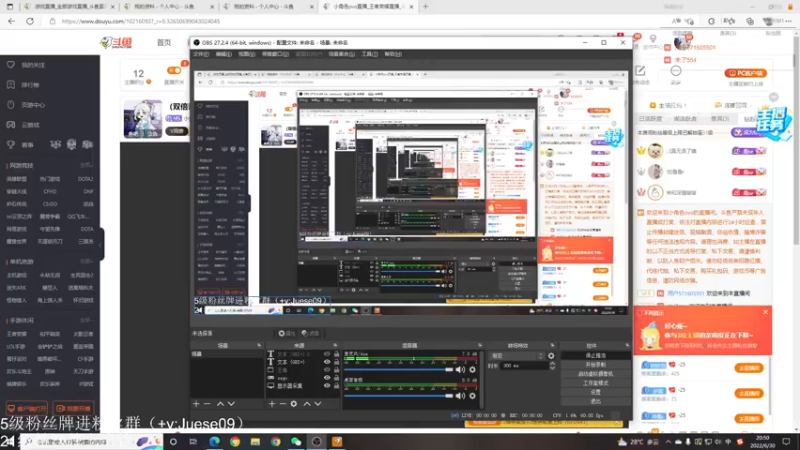Toggle visibility eye of gamepad-icon source row
The height and width of the screenshot is (450, 800).
[x=327, y=378]
